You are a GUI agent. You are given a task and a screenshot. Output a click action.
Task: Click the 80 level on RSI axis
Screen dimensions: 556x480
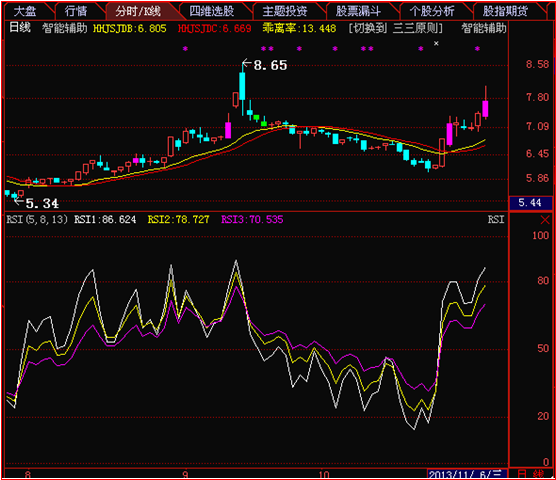pos(543,281)
